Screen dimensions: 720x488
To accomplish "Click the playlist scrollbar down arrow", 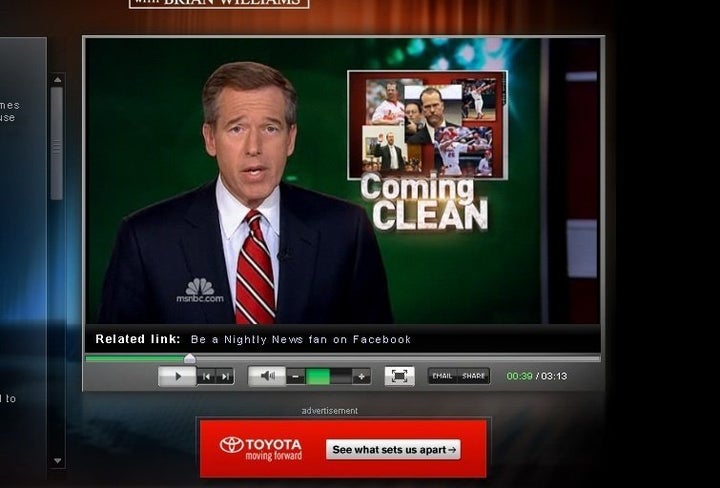I will (57, 460).
